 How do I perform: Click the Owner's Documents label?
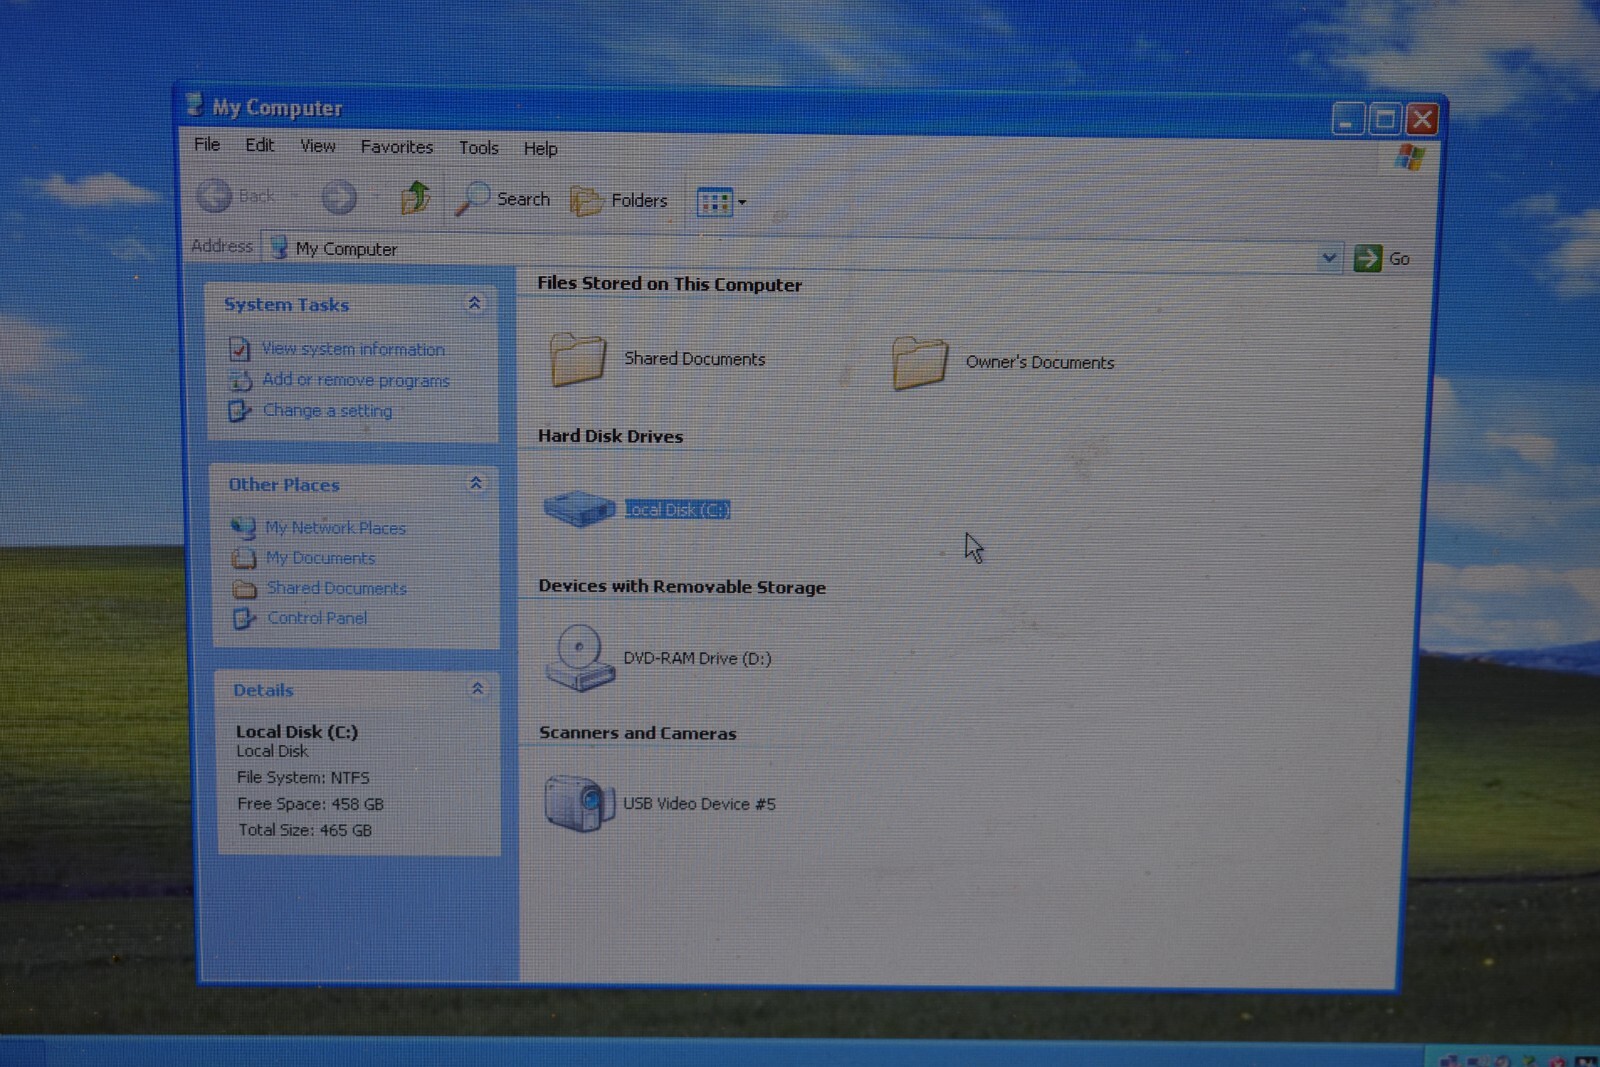1039,362
